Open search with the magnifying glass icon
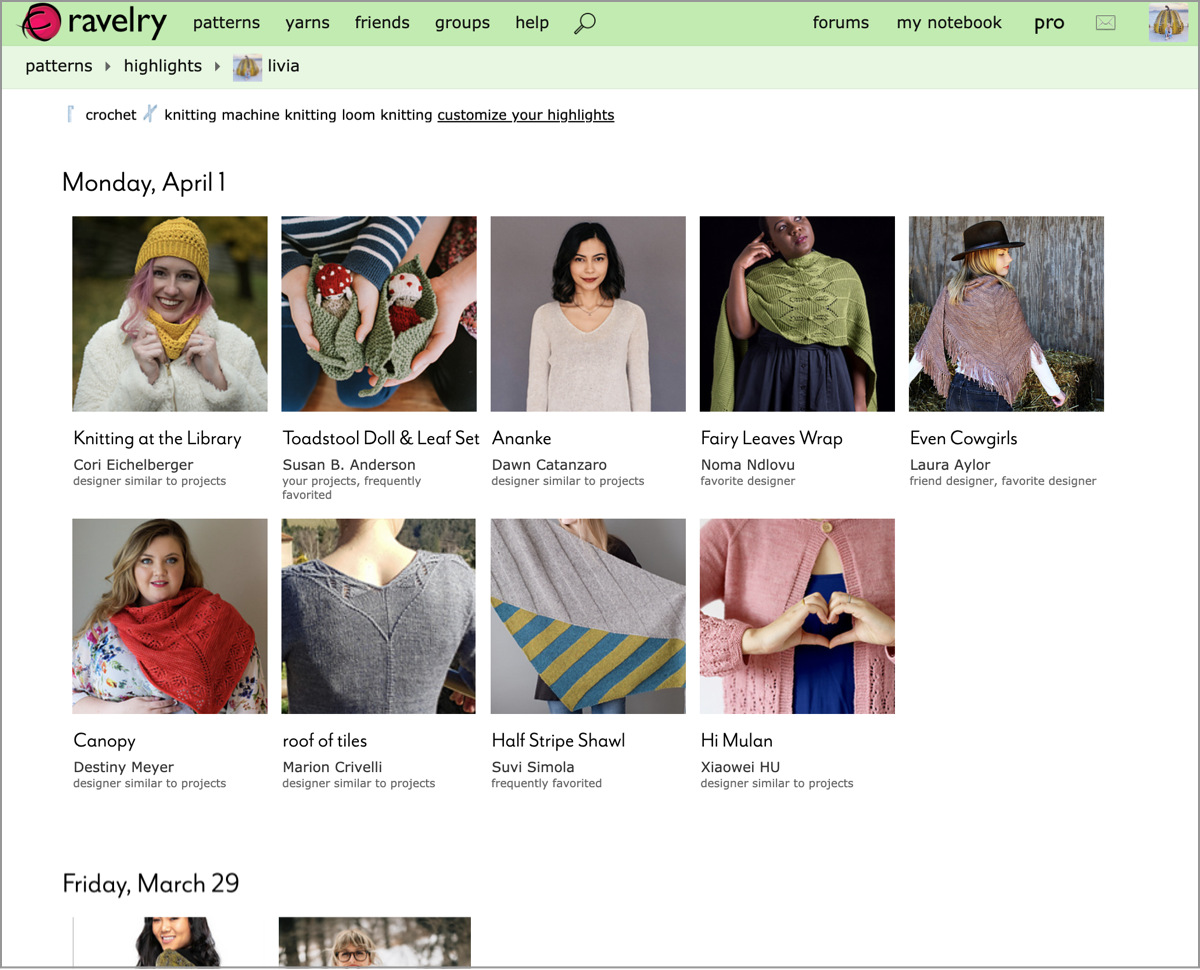Viewport: 1200px width, 970px height. point(585,23)
